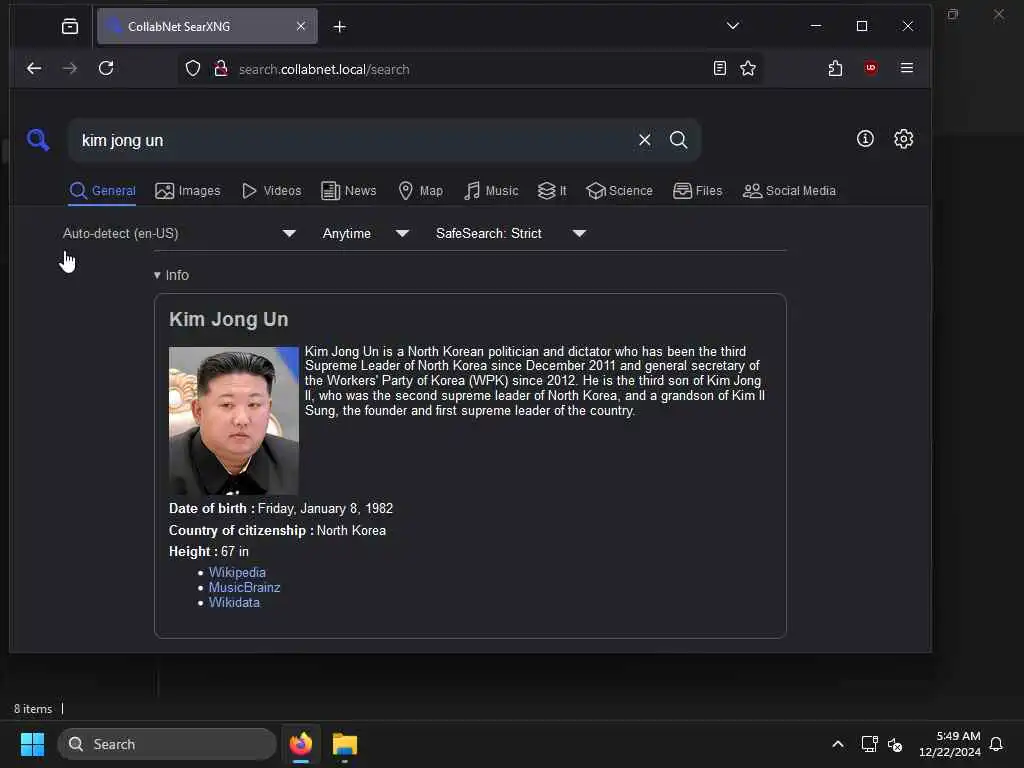Open the Anytime time range dropdown
1024x768 pixels.
pos(366,233)
